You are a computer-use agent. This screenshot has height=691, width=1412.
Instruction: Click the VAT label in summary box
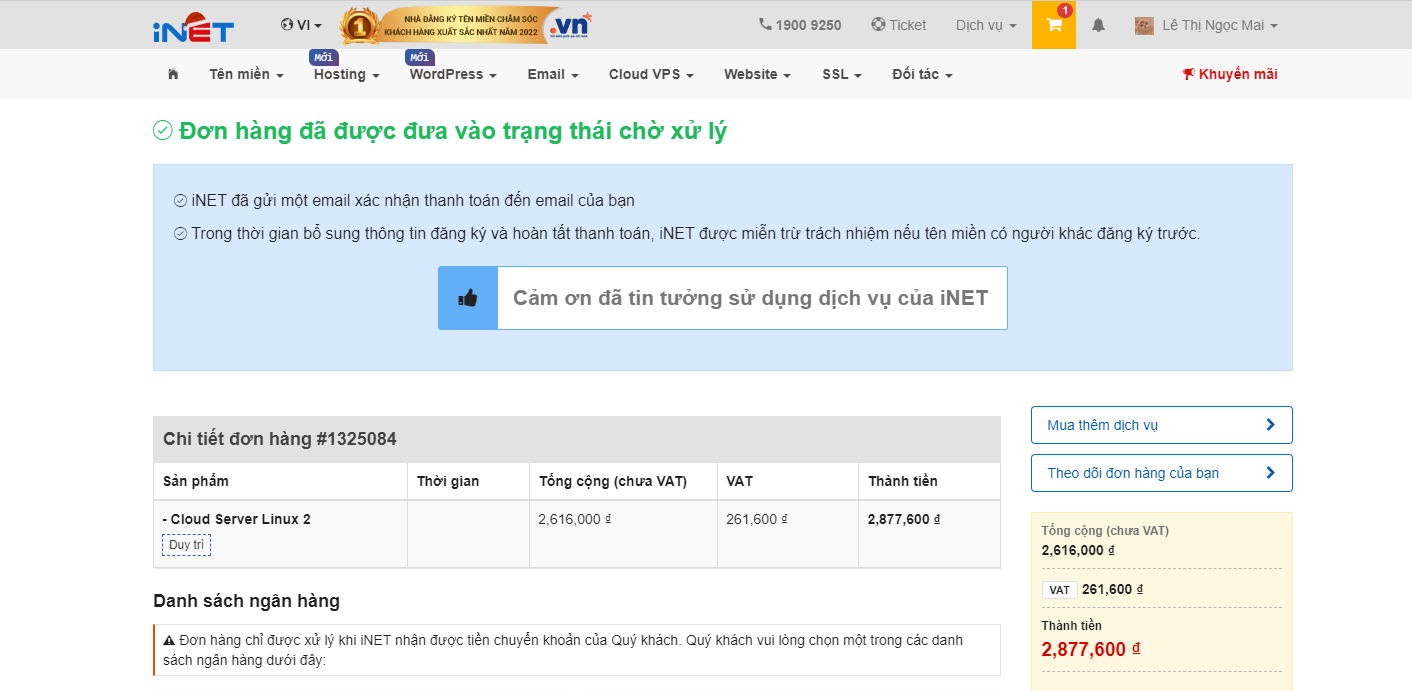point(1059,590)
